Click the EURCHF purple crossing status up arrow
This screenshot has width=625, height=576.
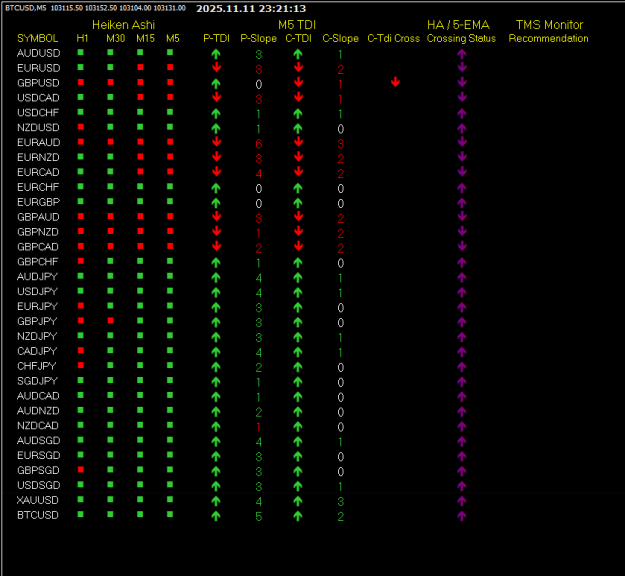(x=462, y=188)
